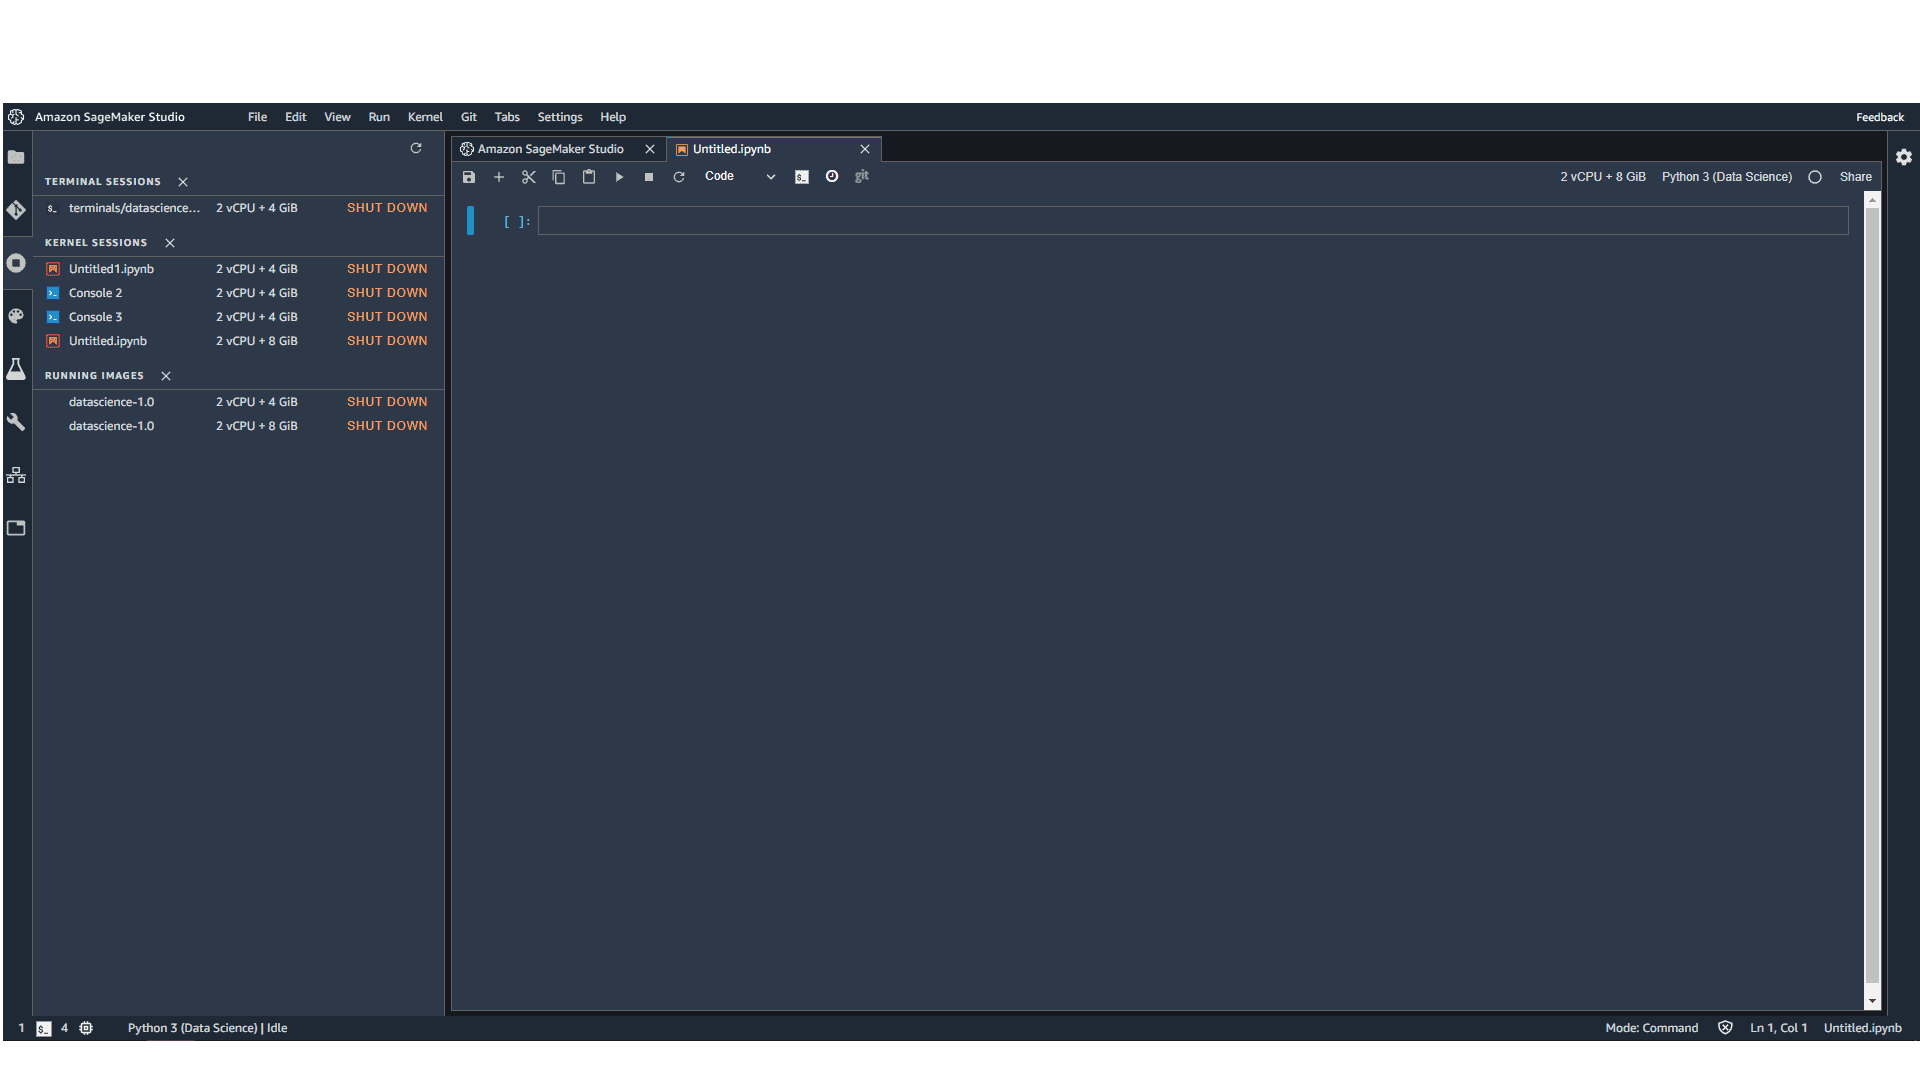Launch terminal in the notebook's image
The width and height of the screenshot is (1920, 1080).
pyautogui.click(x=802, y=177)
